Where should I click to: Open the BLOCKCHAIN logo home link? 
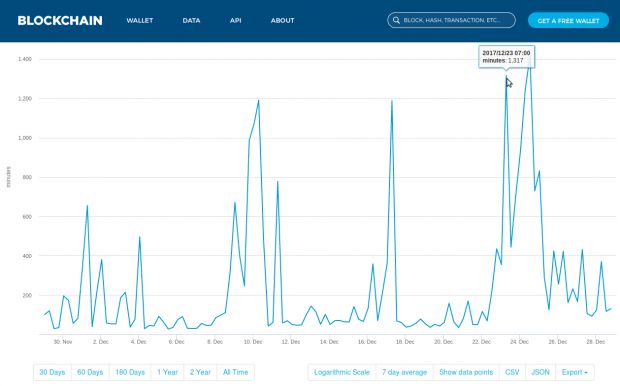pos(60,21)
